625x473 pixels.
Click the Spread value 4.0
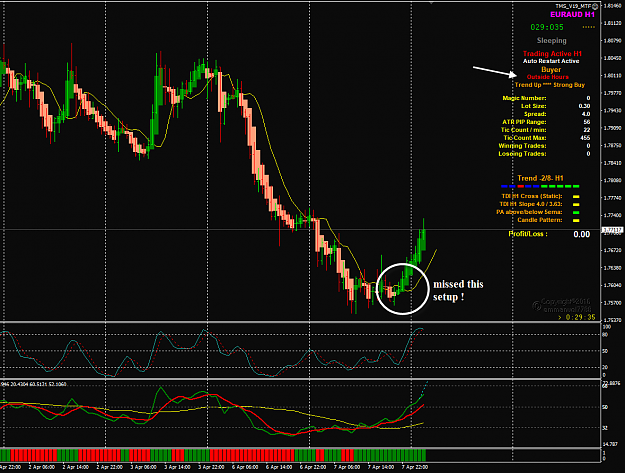tap(586, 114)
